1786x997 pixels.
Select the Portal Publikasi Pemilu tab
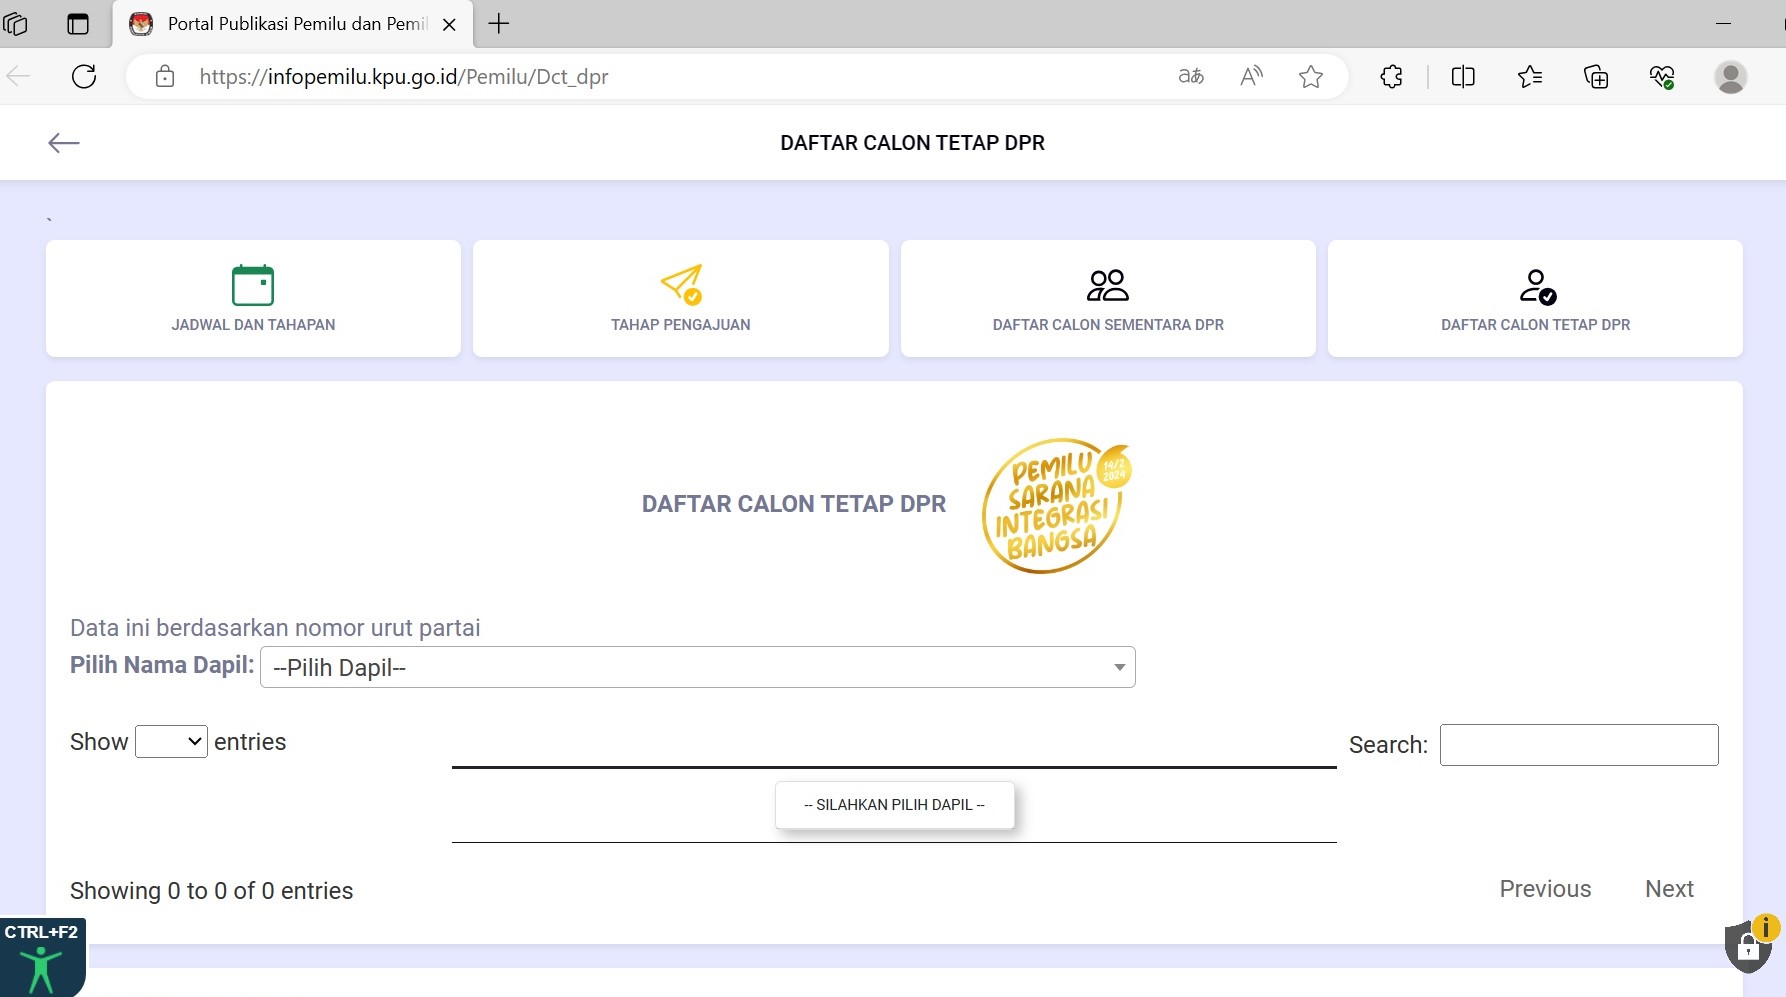[x=290, y=24]
